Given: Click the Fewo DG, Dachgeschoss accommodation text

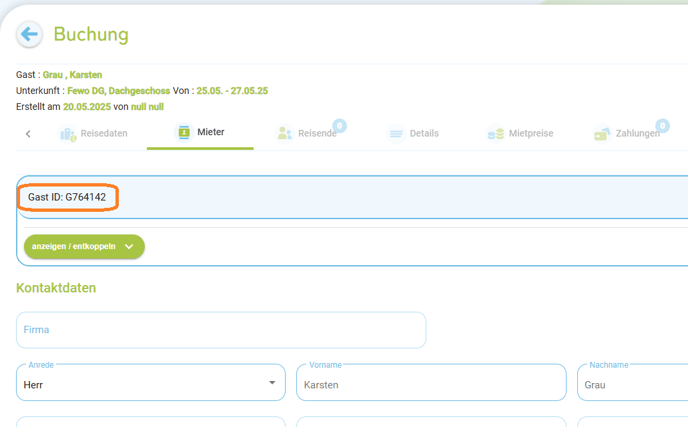Looking at the screenshot, I should (x=118, y=91).
